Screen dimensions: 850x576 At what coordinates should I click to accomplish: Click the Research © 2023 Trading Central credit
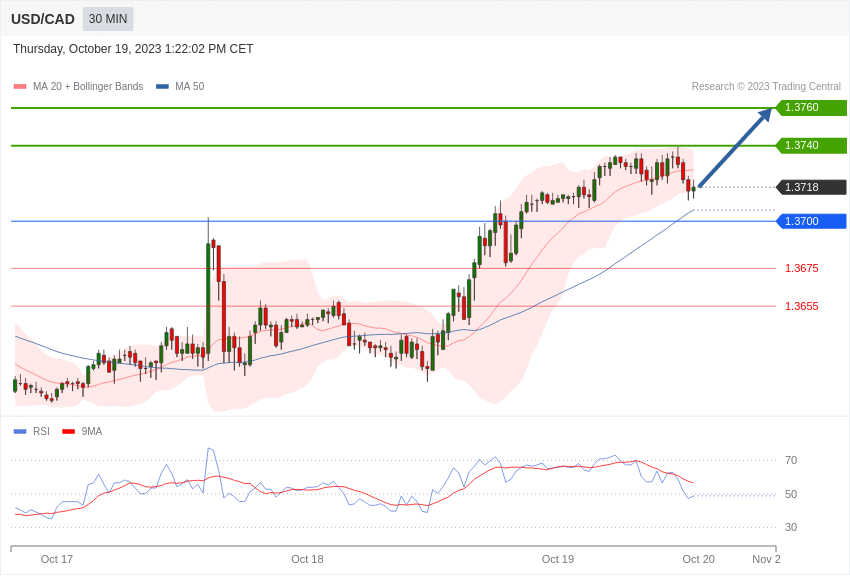pyautogui.click(x=766, y=87)
